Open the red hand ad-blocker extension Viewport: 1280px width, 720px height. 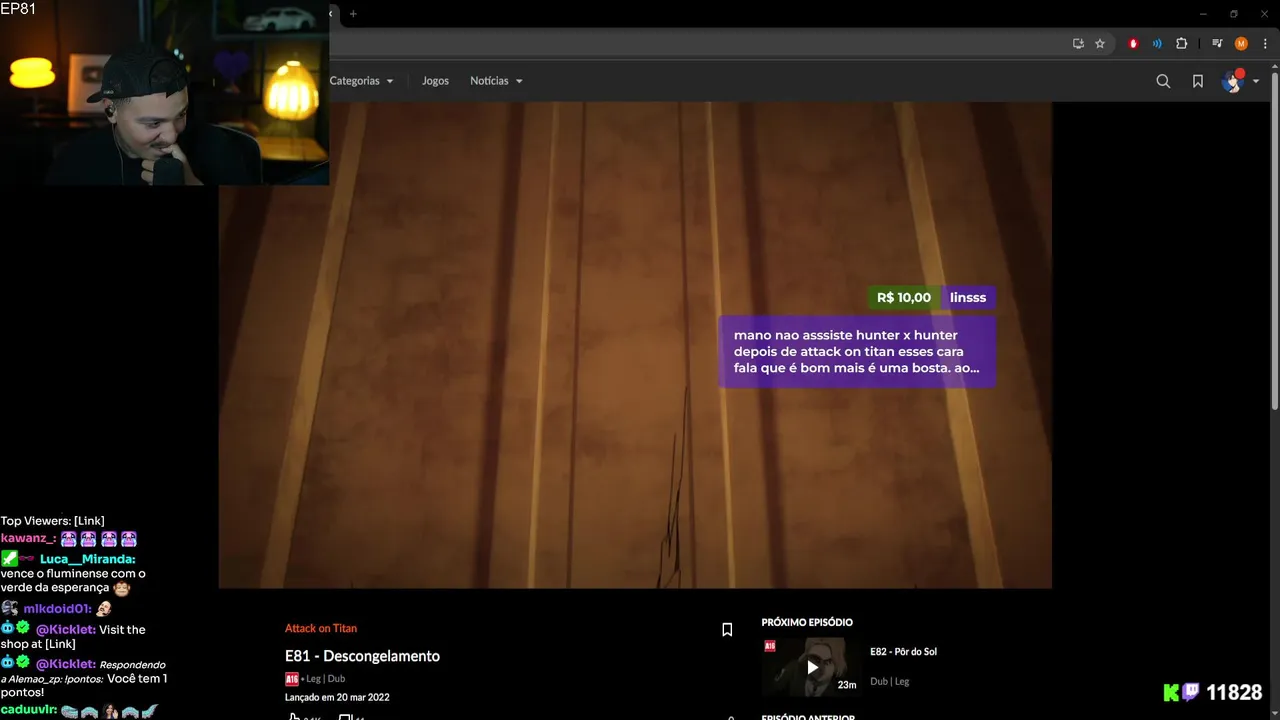[x=1133, y=44]
